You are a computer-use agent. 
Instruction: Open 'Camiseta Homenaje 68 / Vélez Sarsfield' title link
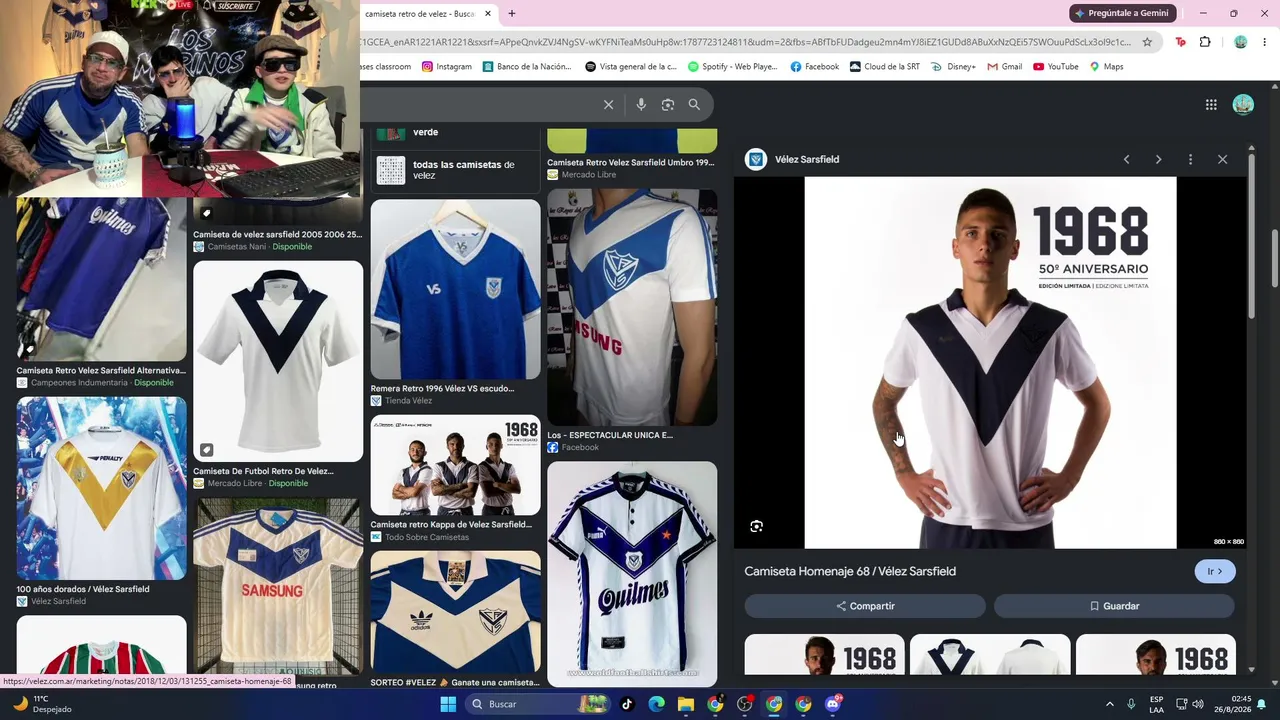pos(850,572)
